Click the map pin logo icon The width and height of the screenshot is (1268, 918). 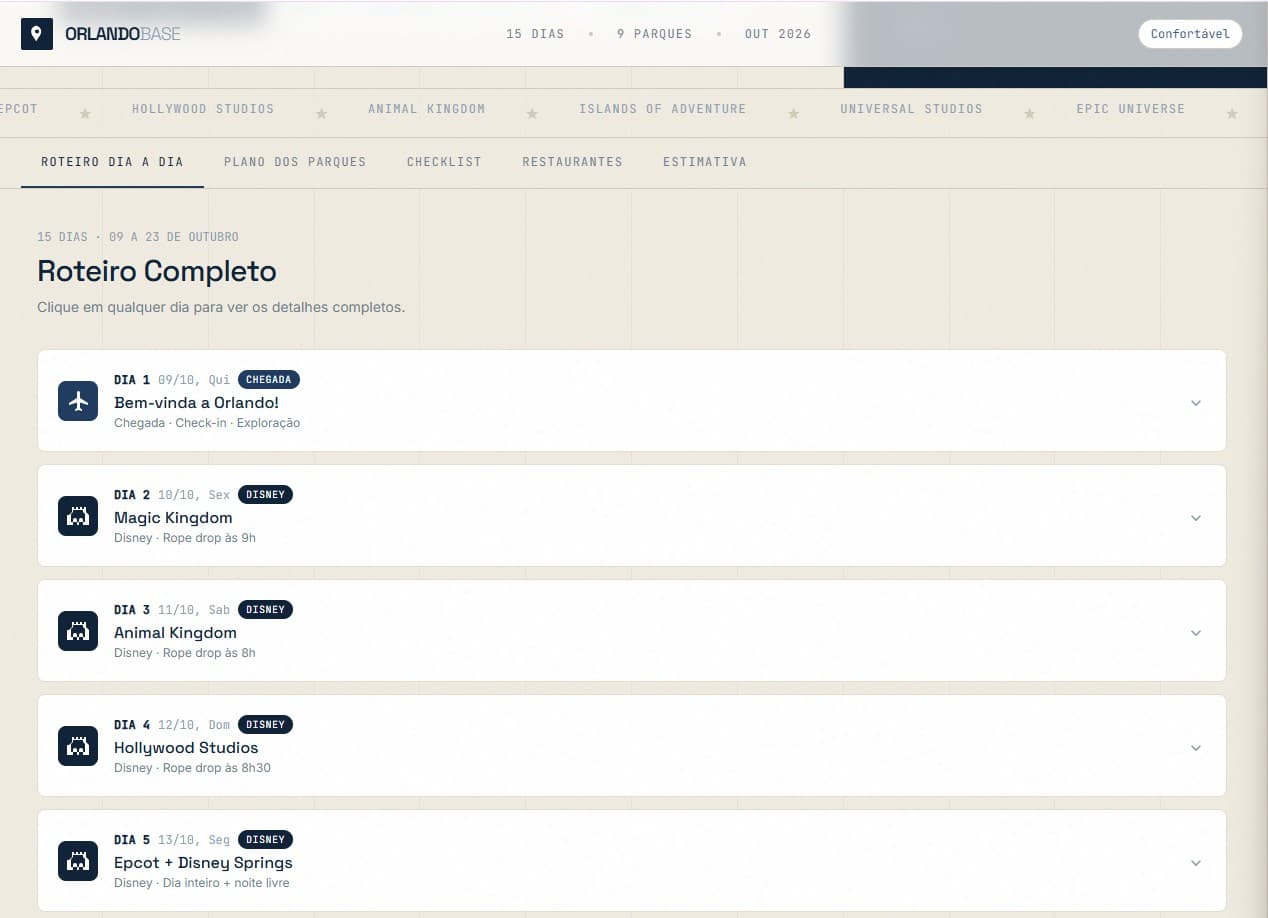(x=37, y=34)
